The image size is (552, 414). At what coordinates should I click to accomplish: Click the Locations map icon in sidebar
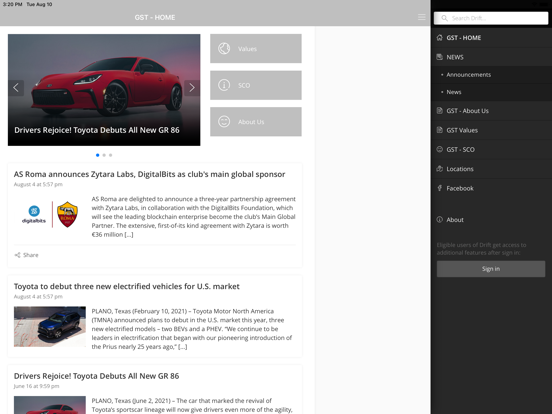coord(439,169)
